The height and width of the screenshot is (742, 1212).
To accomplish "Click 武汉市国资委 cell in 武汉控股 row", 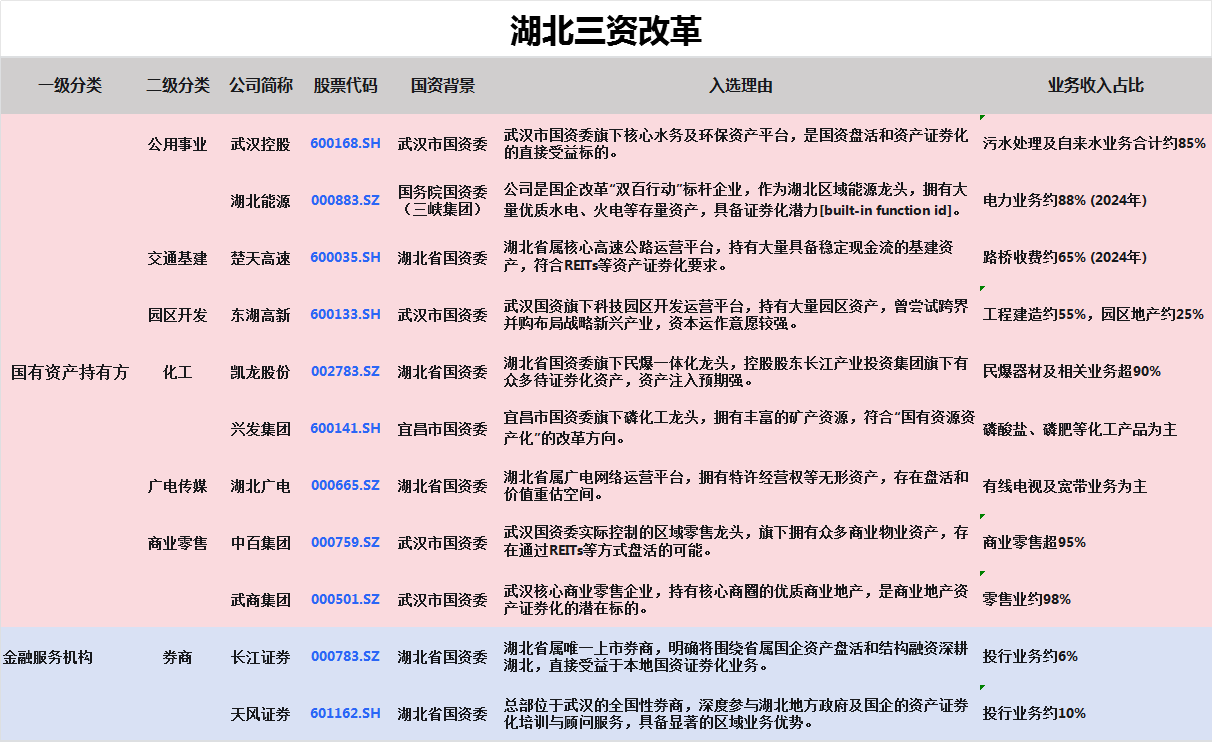I will click(x=443, y=144).
